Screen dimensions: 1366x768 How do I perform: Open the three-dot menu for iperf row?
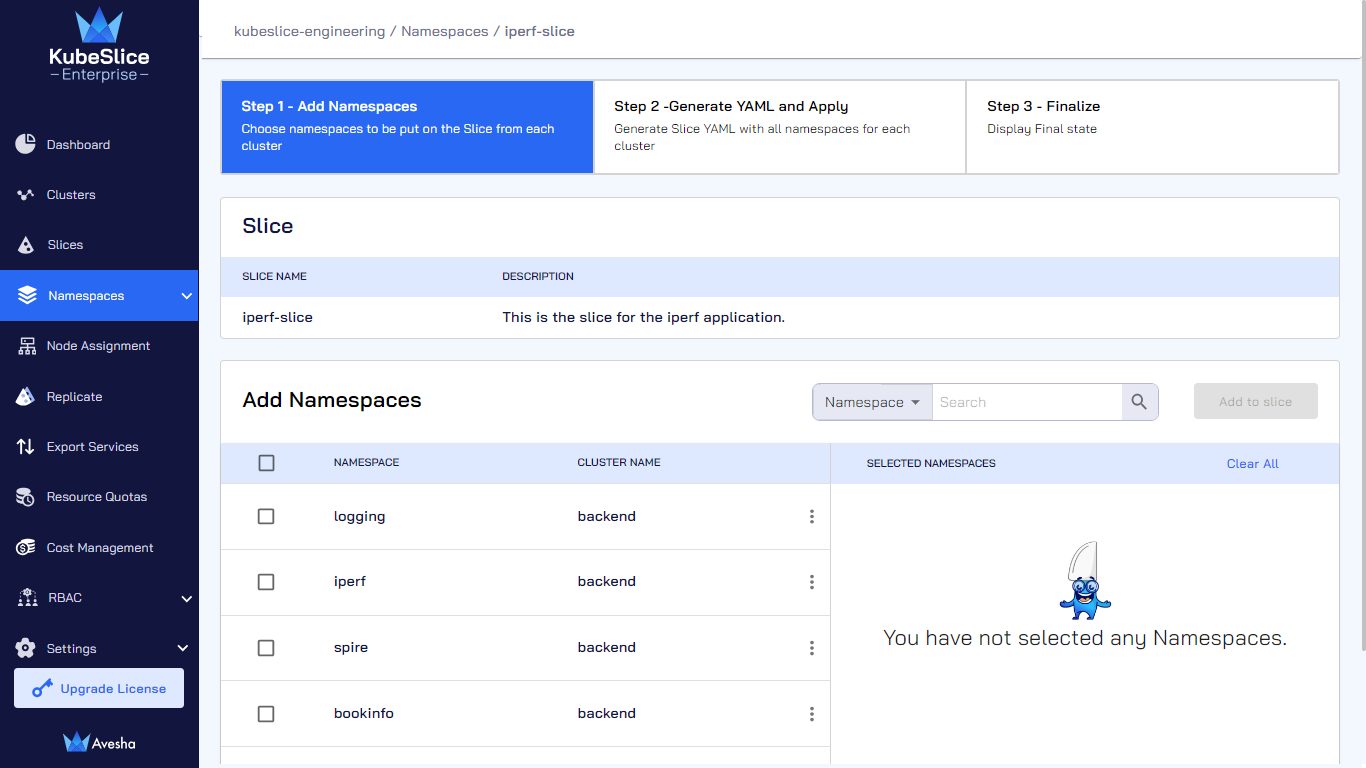812,582
